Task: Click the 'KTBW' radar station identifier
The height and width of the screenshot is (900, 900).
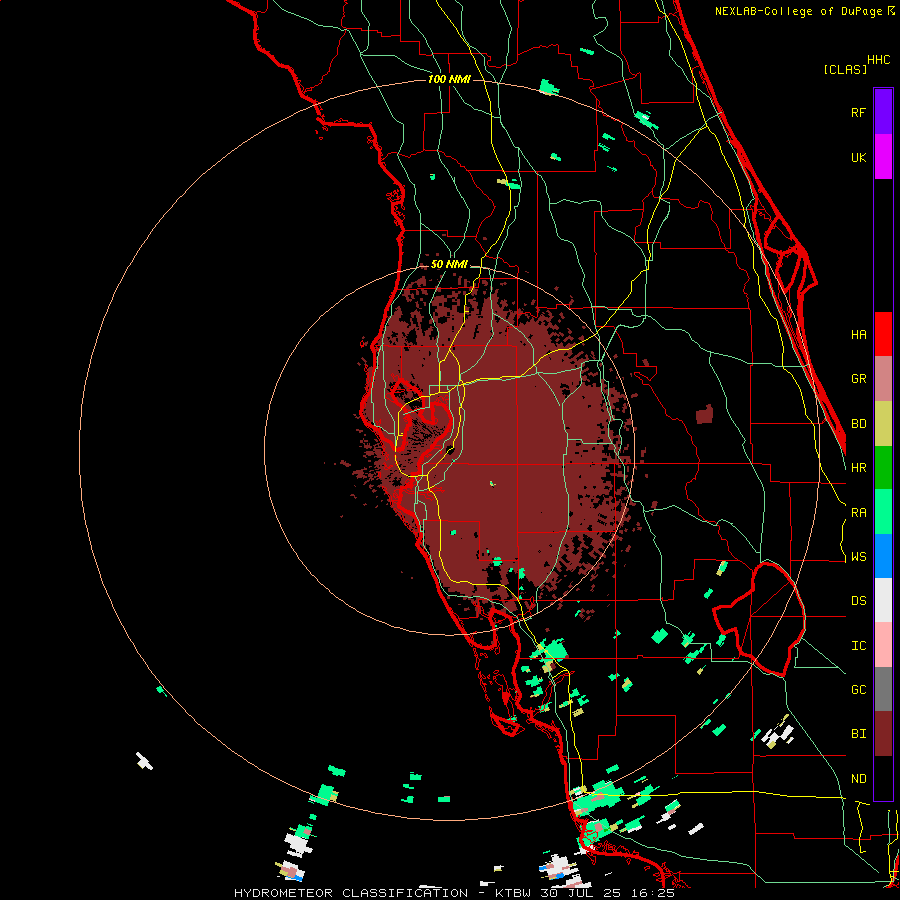Action: [x=513, y=893]
